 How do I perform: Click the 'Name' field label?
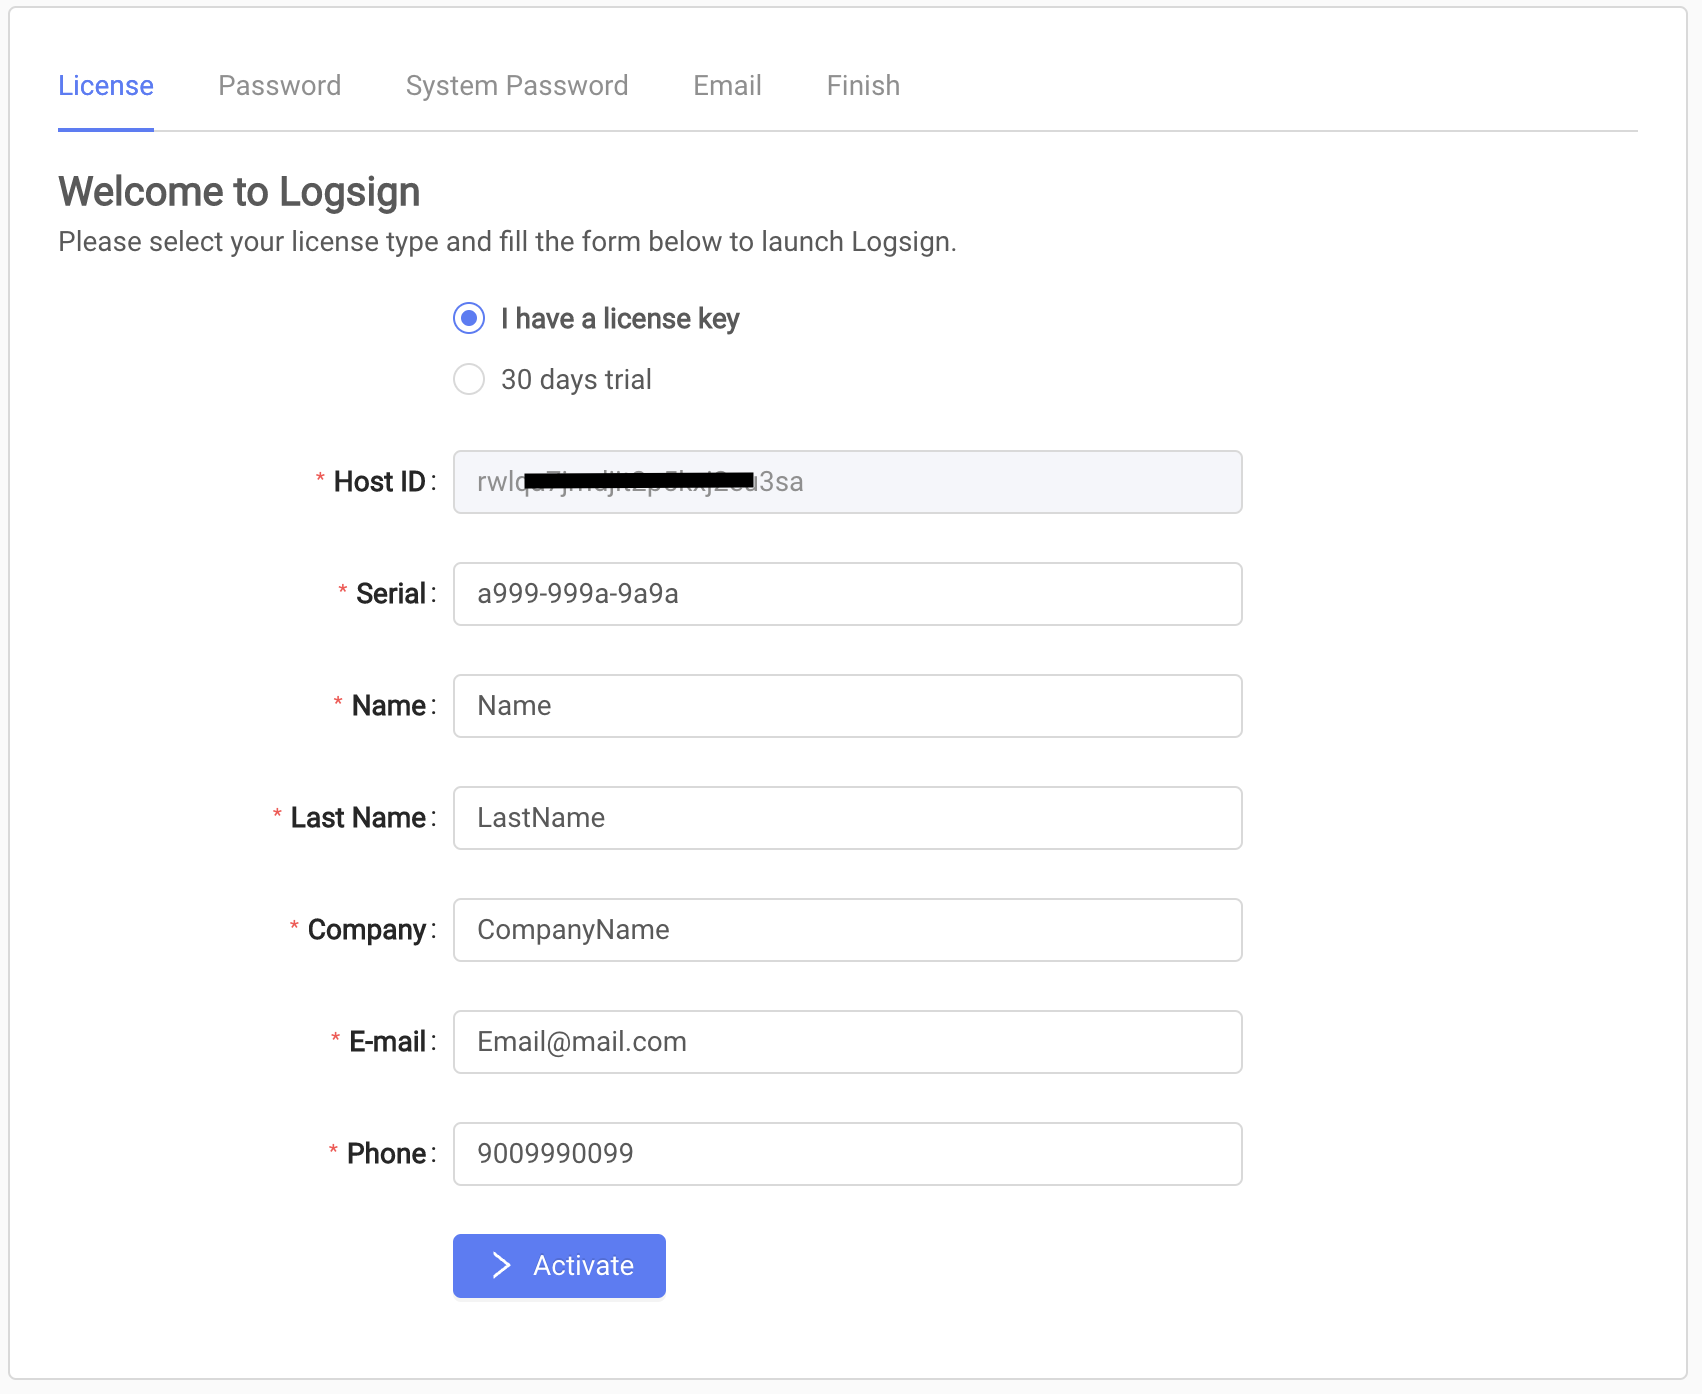[389, 706]
